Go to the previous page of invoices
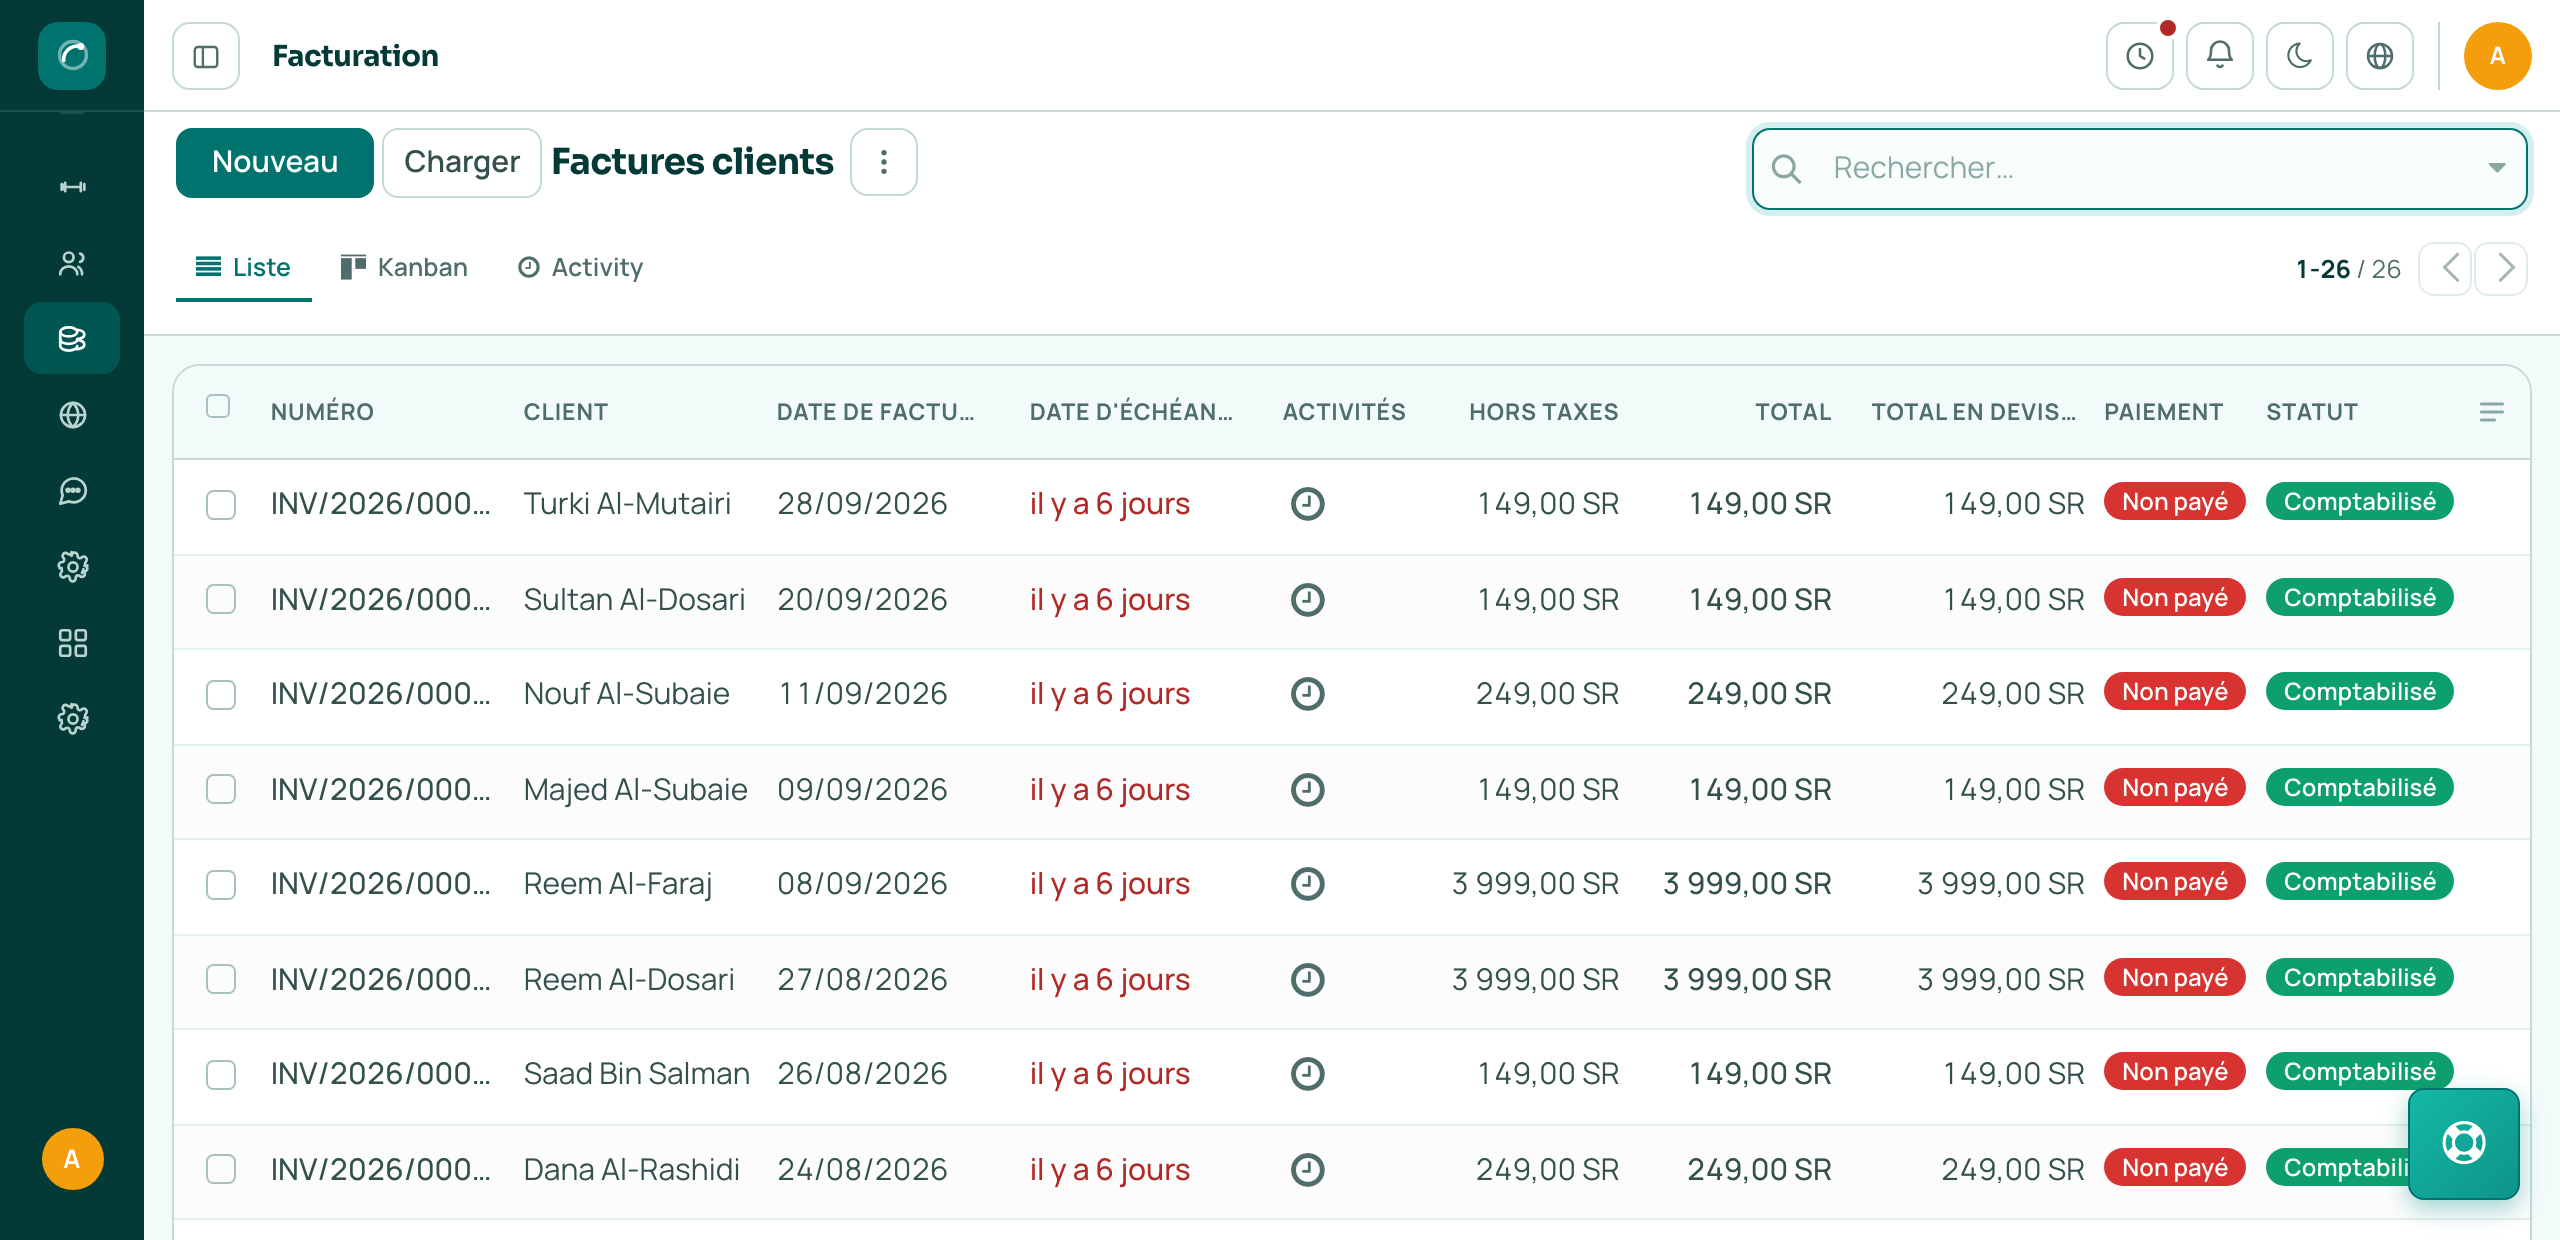 (2447, 268)
